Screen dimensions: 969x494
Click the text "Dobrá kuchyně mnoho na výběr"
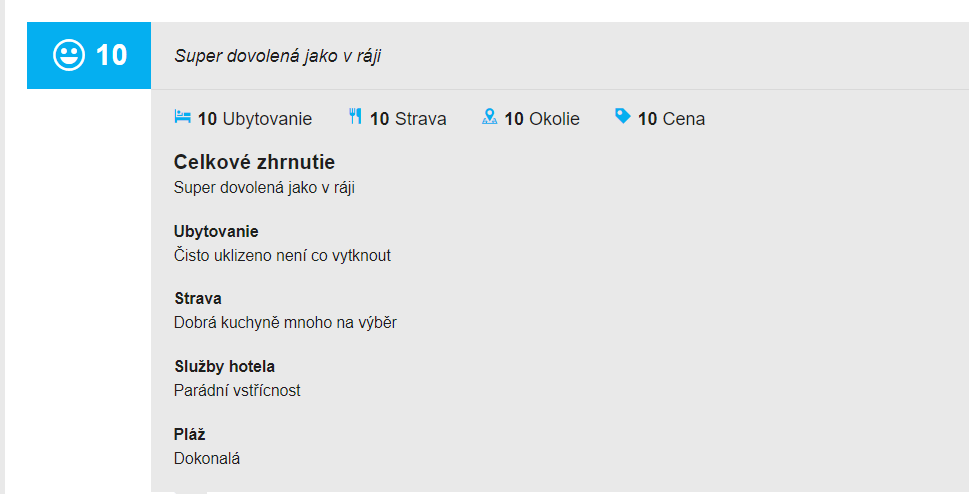click(285, 322)
